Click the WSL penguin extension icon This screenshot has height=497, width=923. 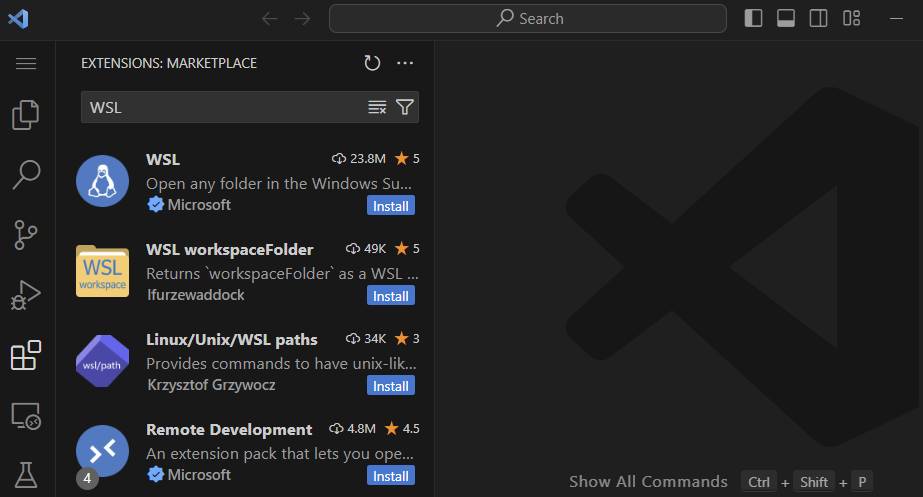pos(102,181)
